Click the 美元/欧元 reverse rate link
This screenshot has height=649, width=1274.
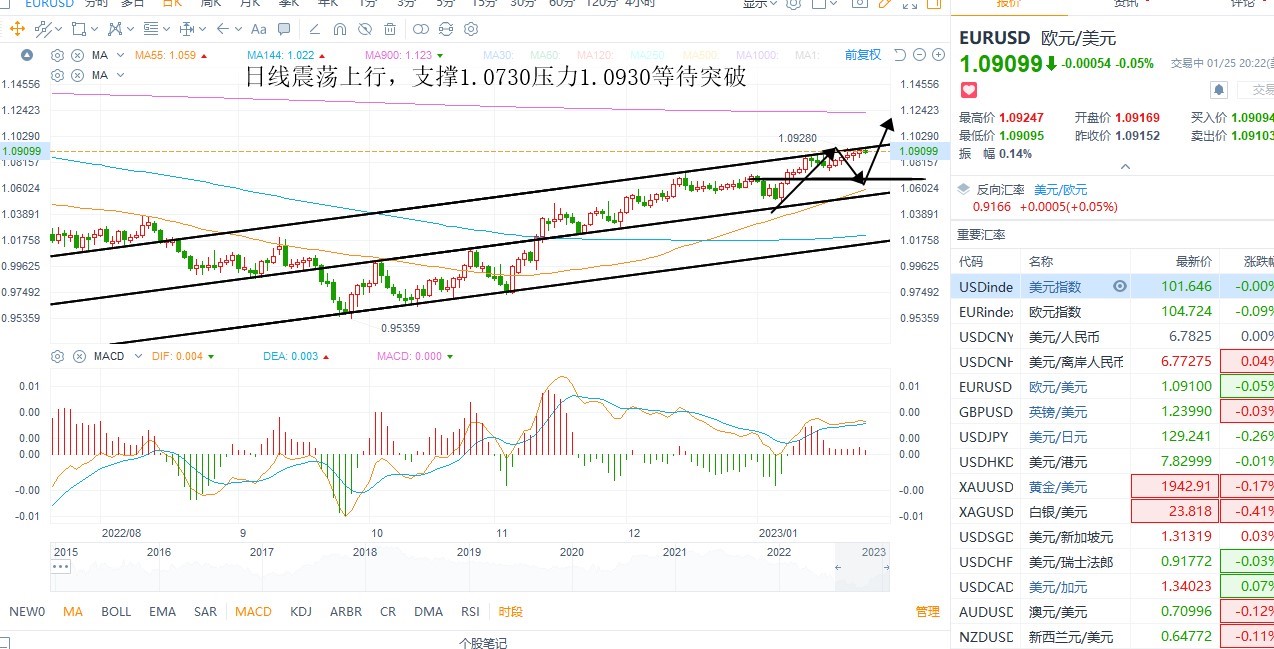pyautogui.click(x=1060, y=189)
